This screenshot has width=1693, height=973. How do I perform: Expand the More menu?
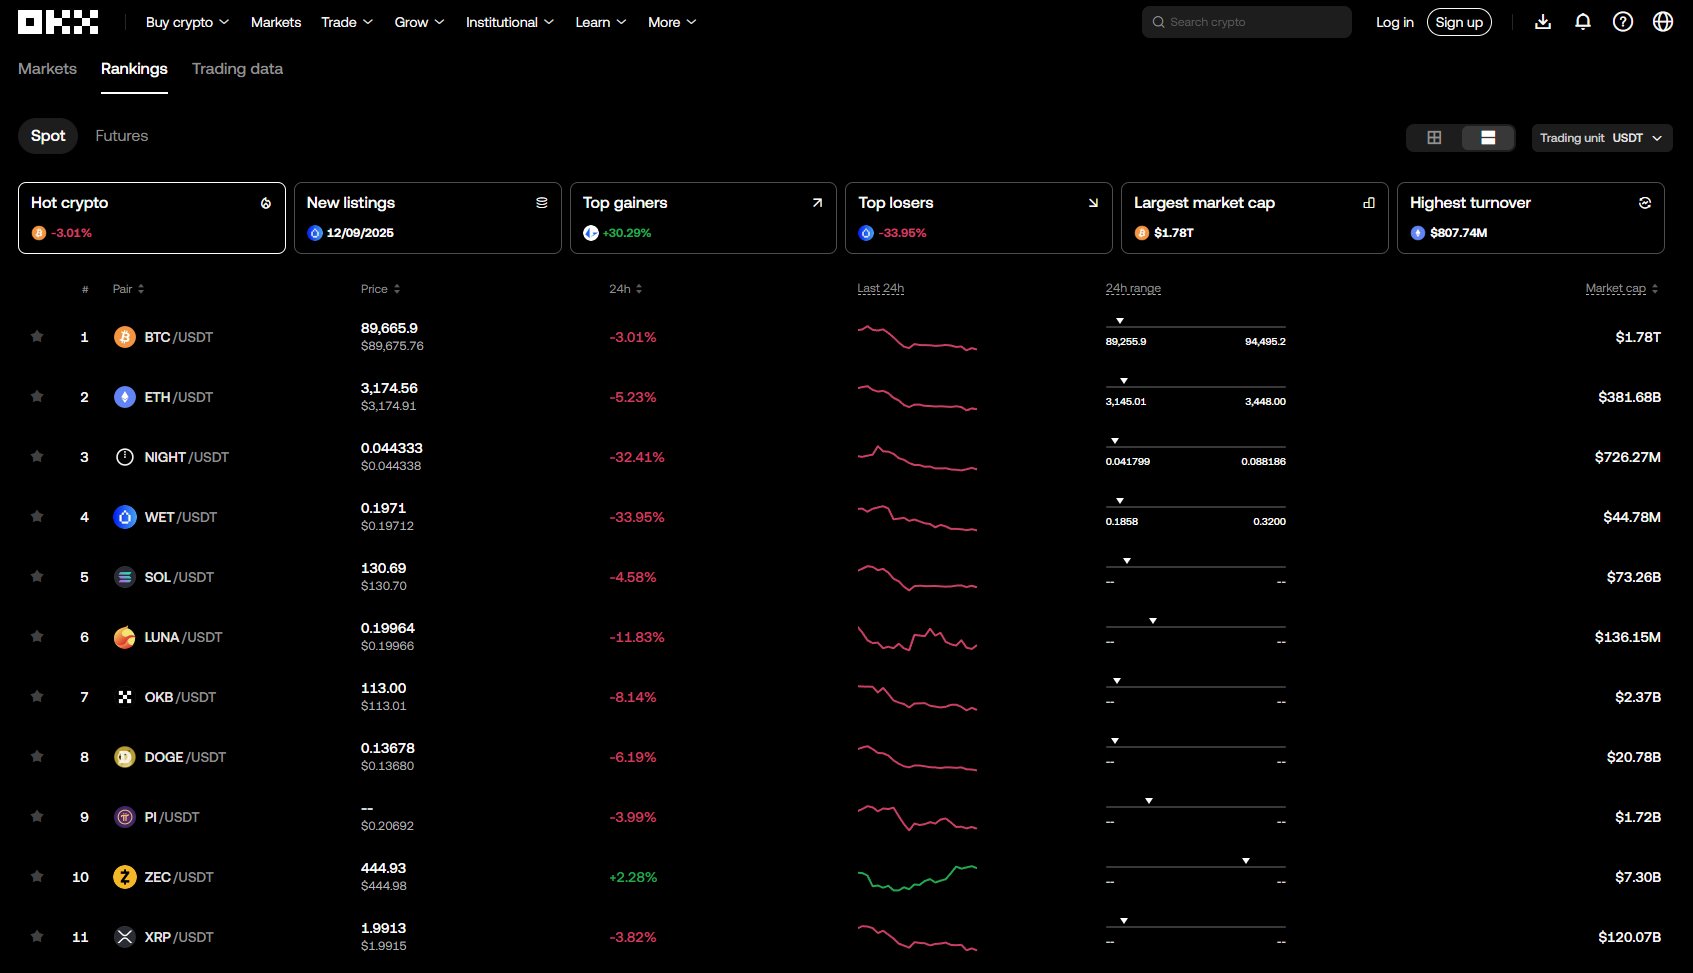pyautogui.click(x=672, y=22)
